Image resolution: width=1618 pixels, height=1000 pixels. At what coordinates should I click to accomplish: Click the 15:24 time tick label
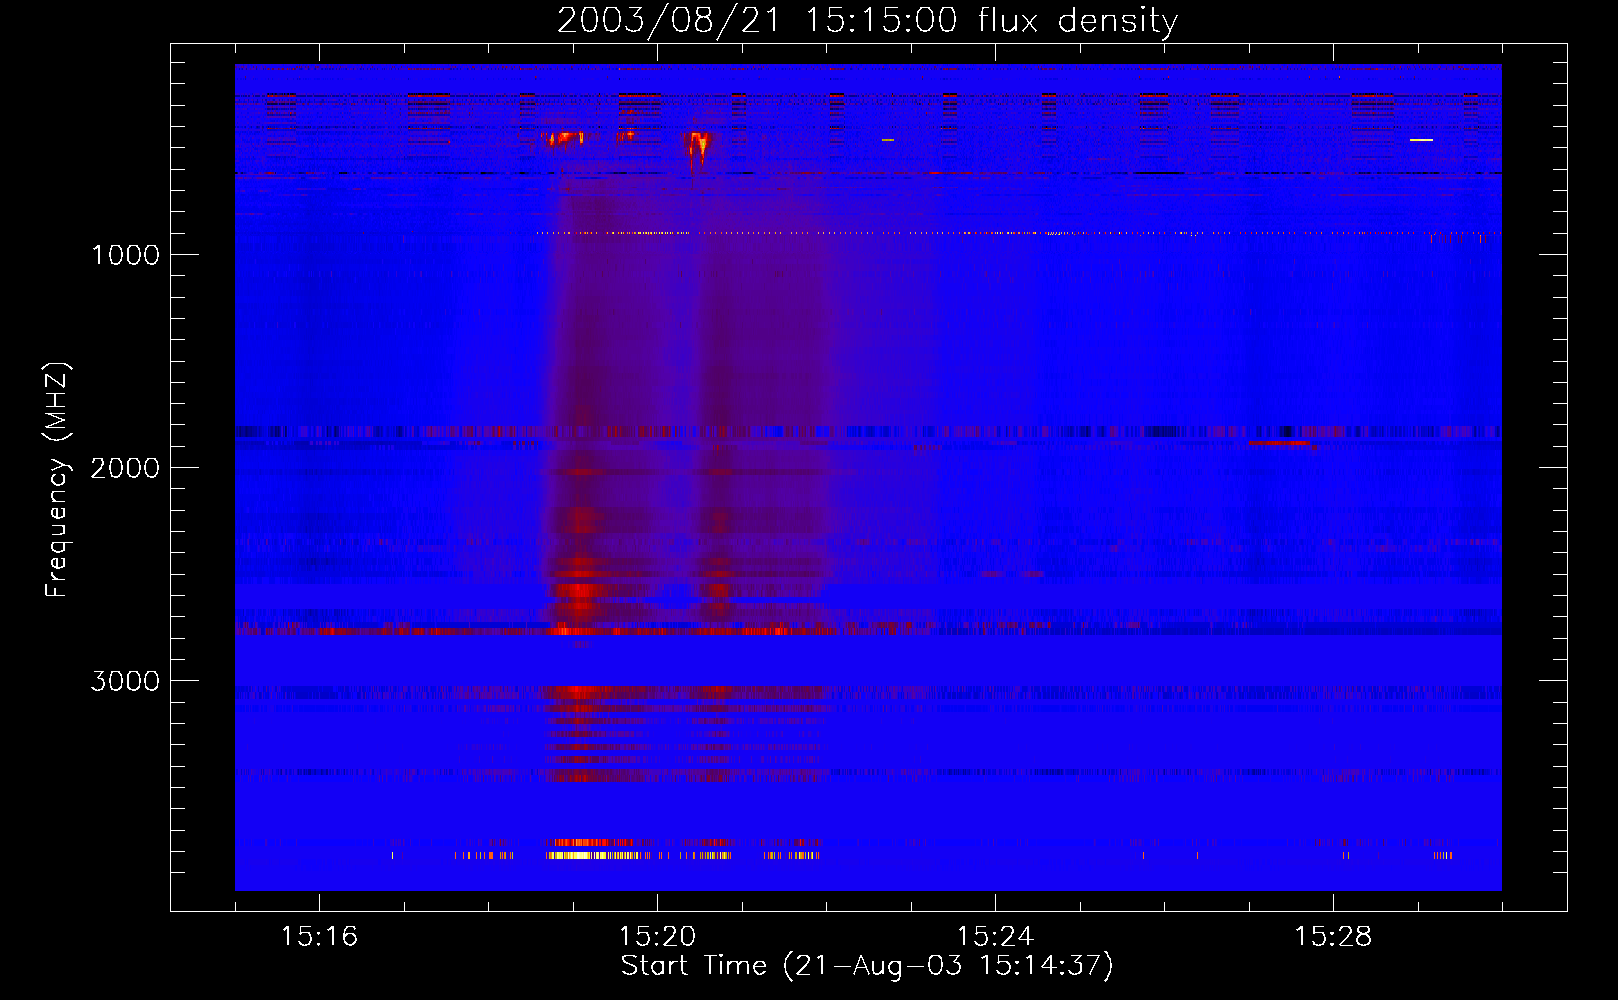point(995,936)
